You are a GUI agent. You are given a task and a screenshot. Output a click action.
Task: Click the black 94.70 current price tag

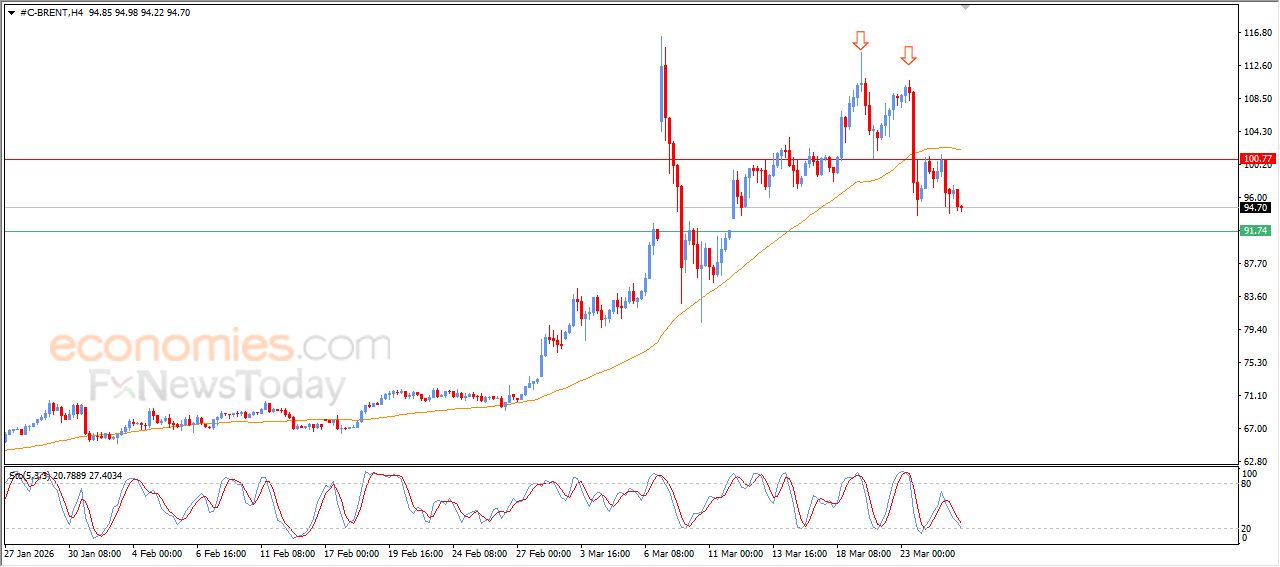click(1256, 208)
